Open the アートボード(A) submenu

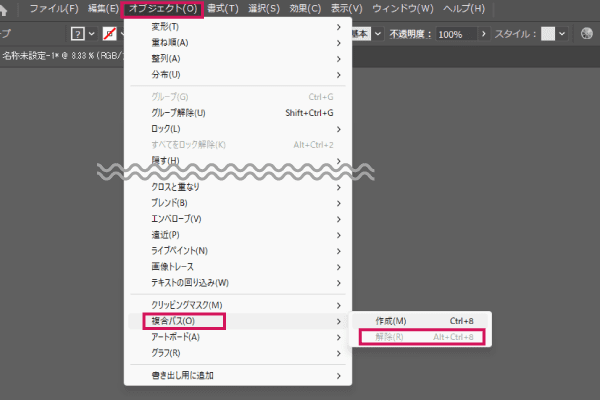click(238, 337)
